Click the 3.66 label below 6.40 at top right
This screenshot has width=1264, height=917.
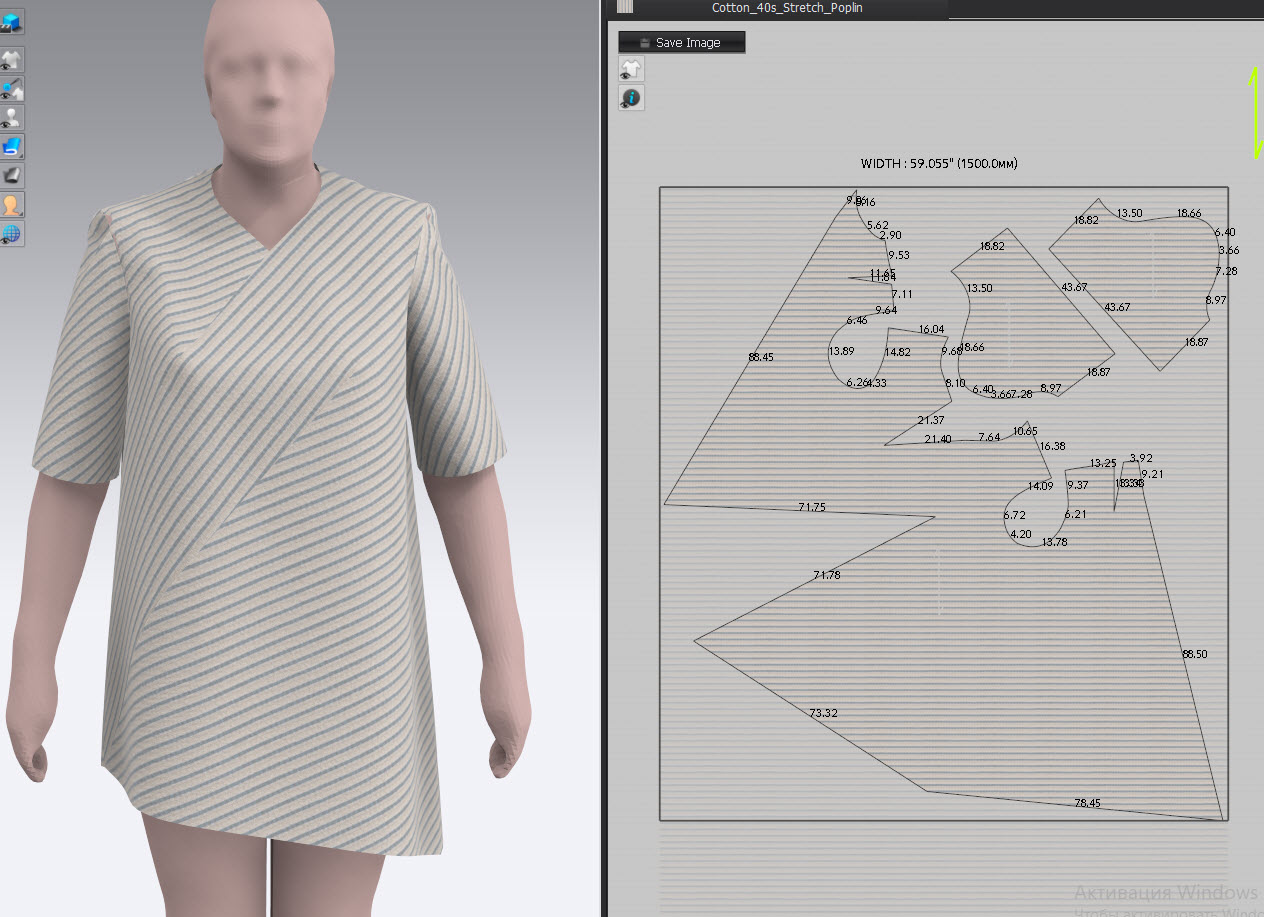pos(1230,250)
